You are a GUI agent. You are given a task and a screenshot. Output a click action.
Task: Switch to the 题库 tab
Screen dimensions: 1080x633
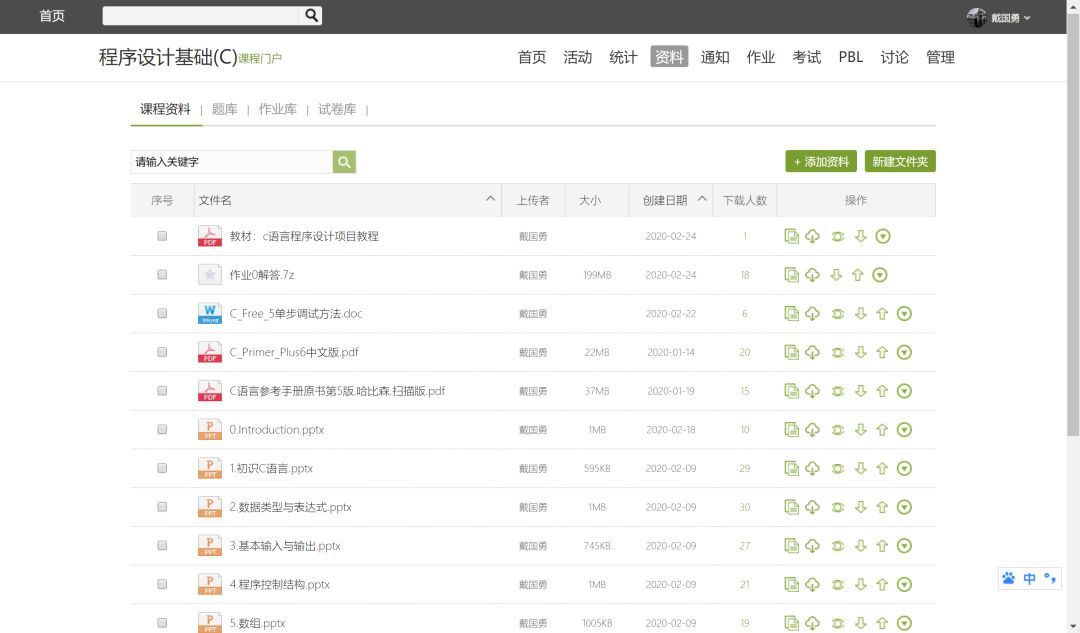click(224, 109)
